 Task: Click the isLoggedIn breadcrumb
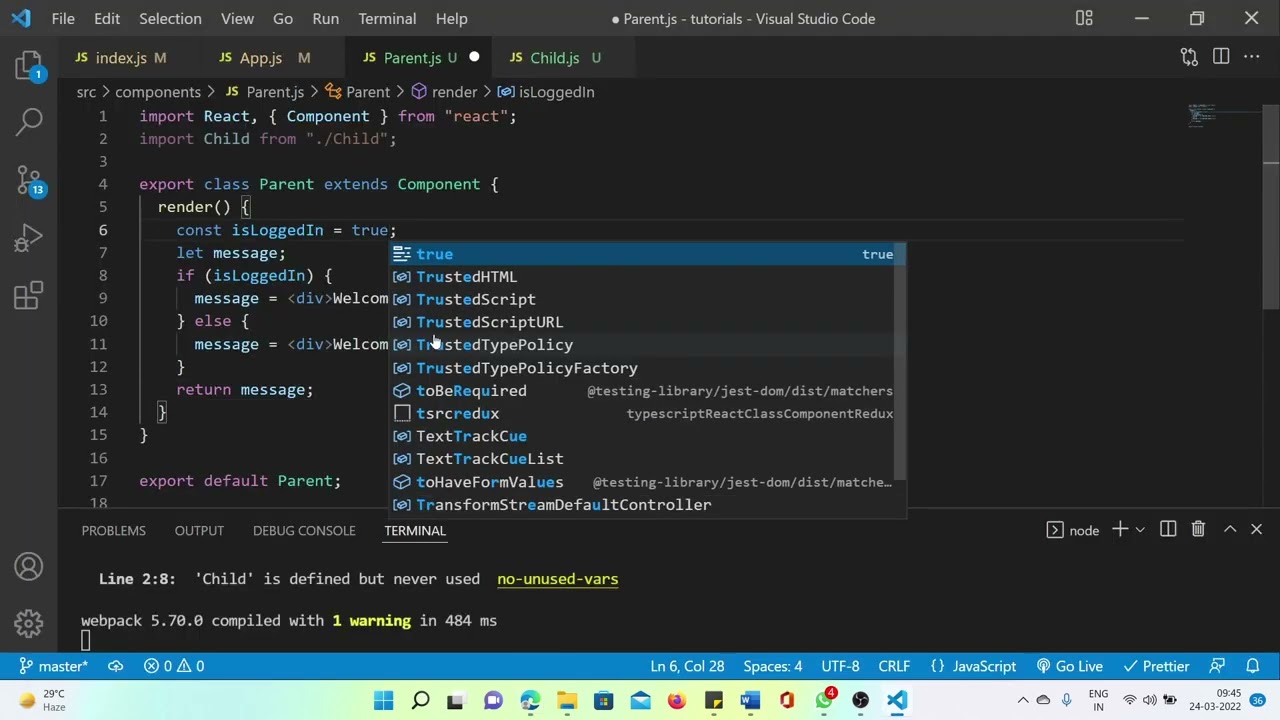(546, 92)
